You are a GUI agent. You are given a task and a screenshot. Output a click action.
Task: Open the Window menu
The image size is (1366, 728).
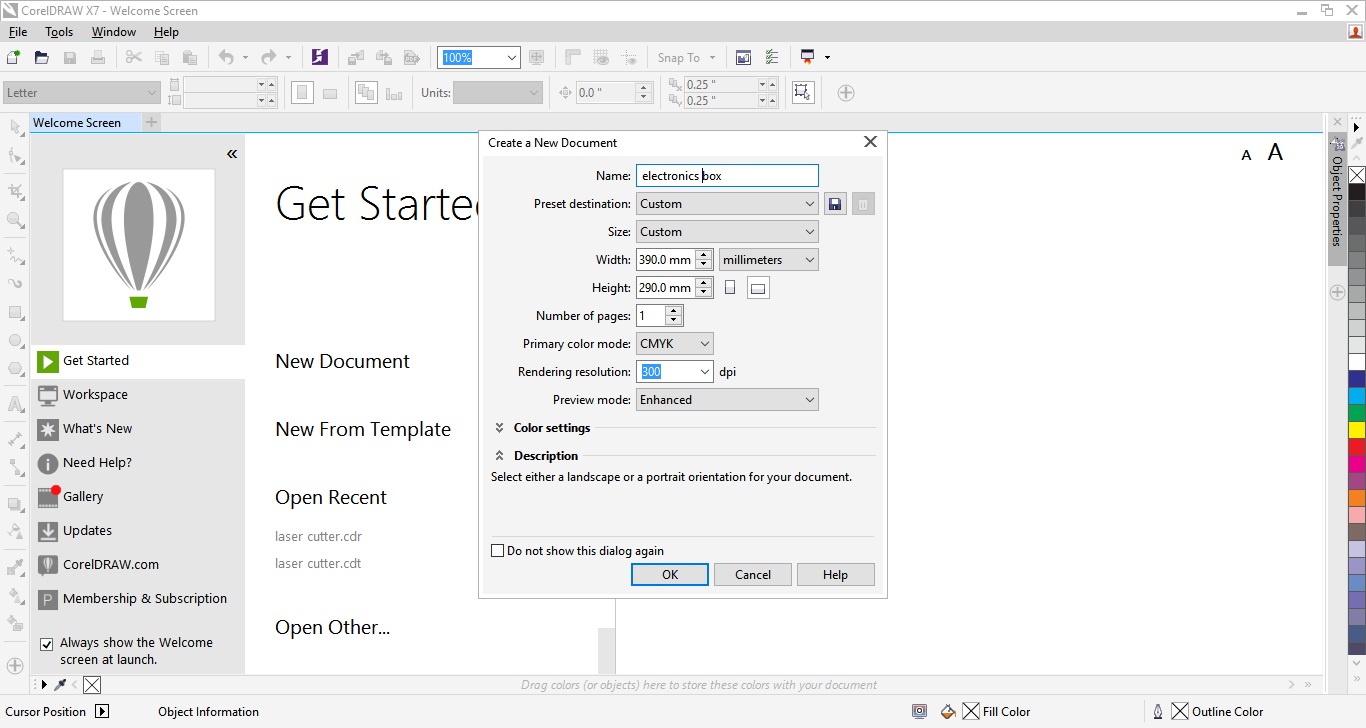point(114,32)
